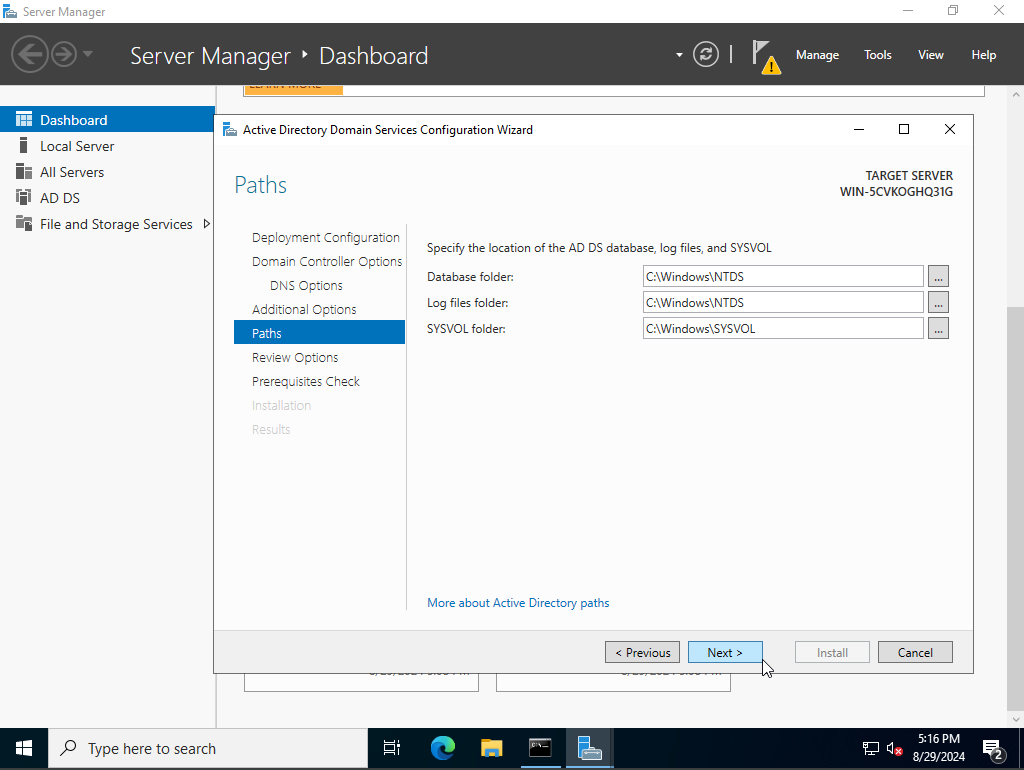This screenshot has width=1024, height=770.
Task: Click the Server Manager taskbar icon
Action: (589, 748)
